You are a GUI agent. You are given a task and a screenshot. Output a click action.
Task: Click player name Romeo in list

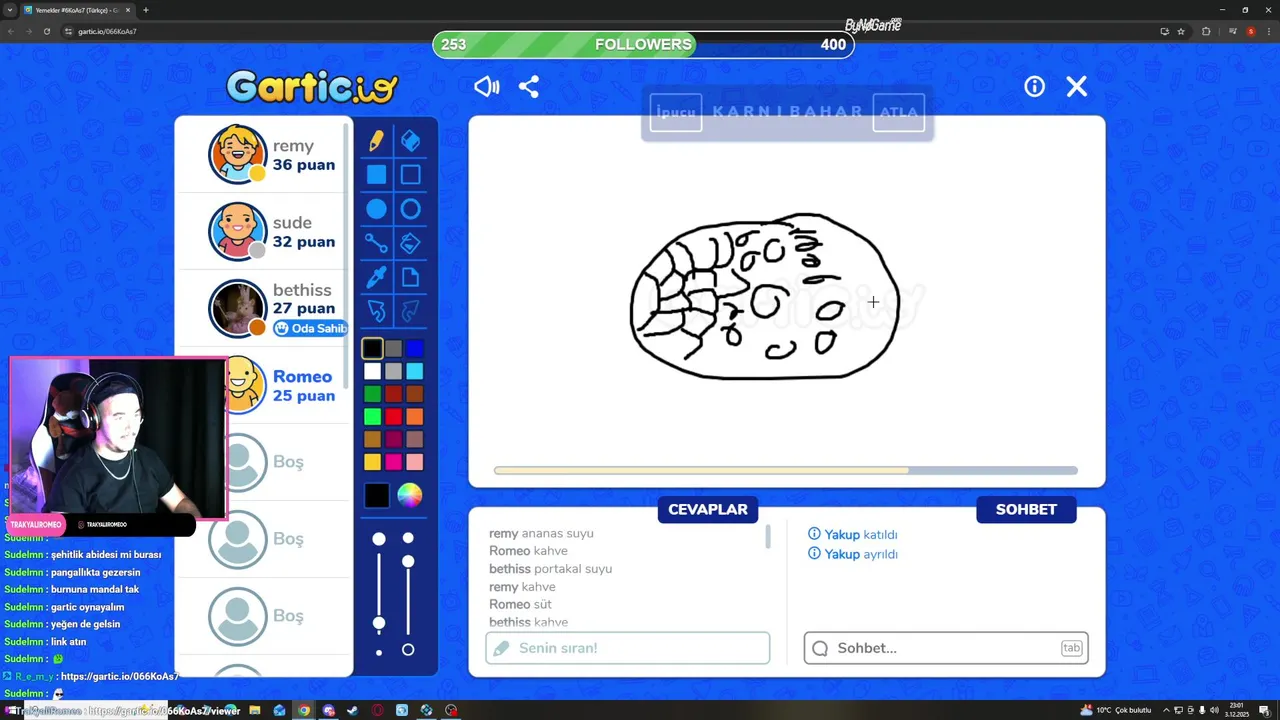[302, 376]
